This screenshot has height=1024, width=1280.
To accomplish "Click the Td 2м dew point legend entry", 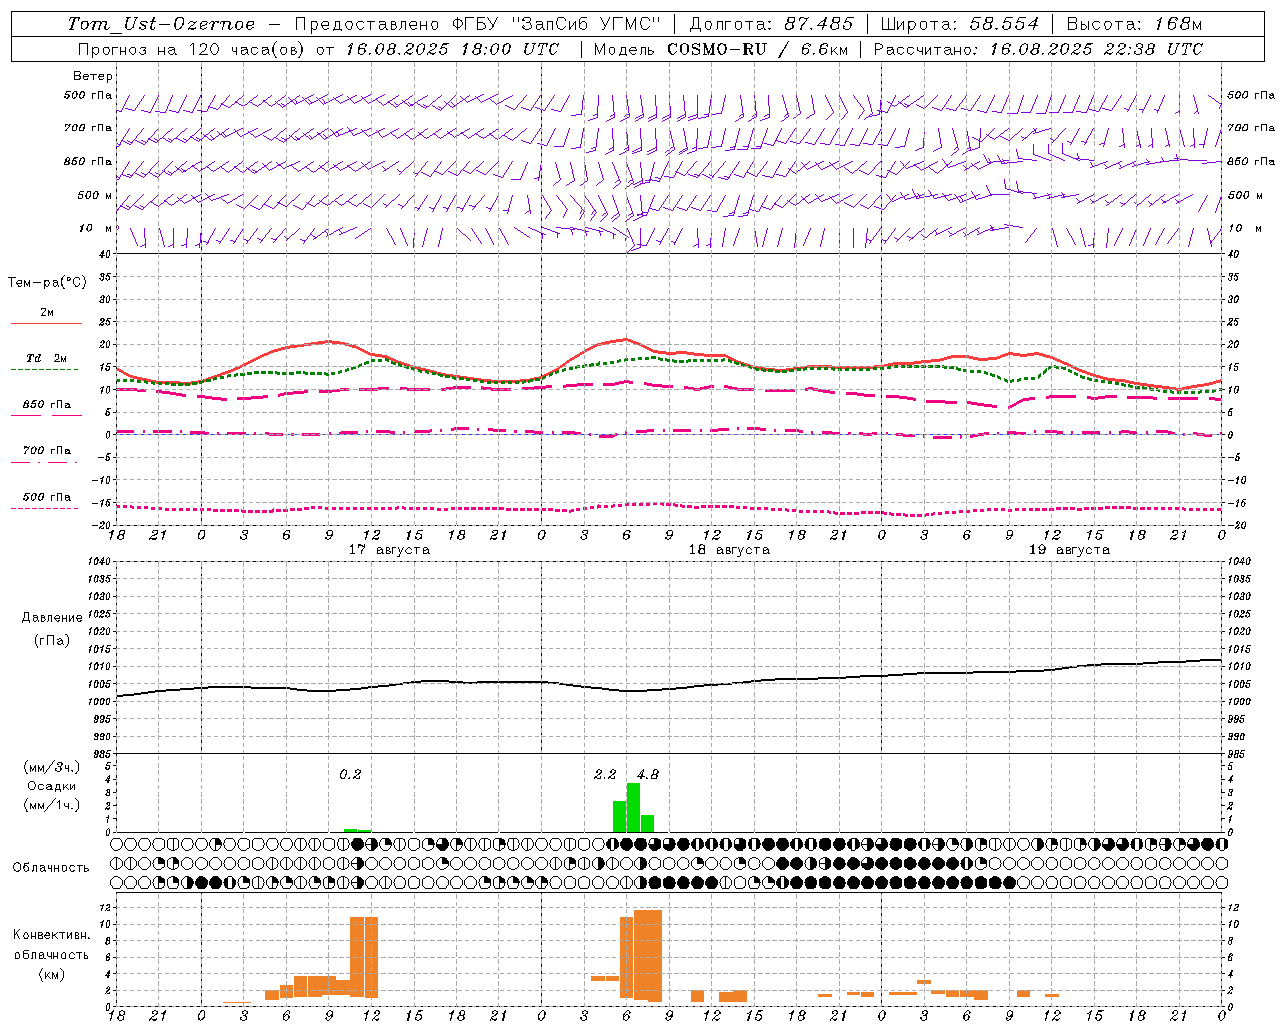I will tap(47, 358).
